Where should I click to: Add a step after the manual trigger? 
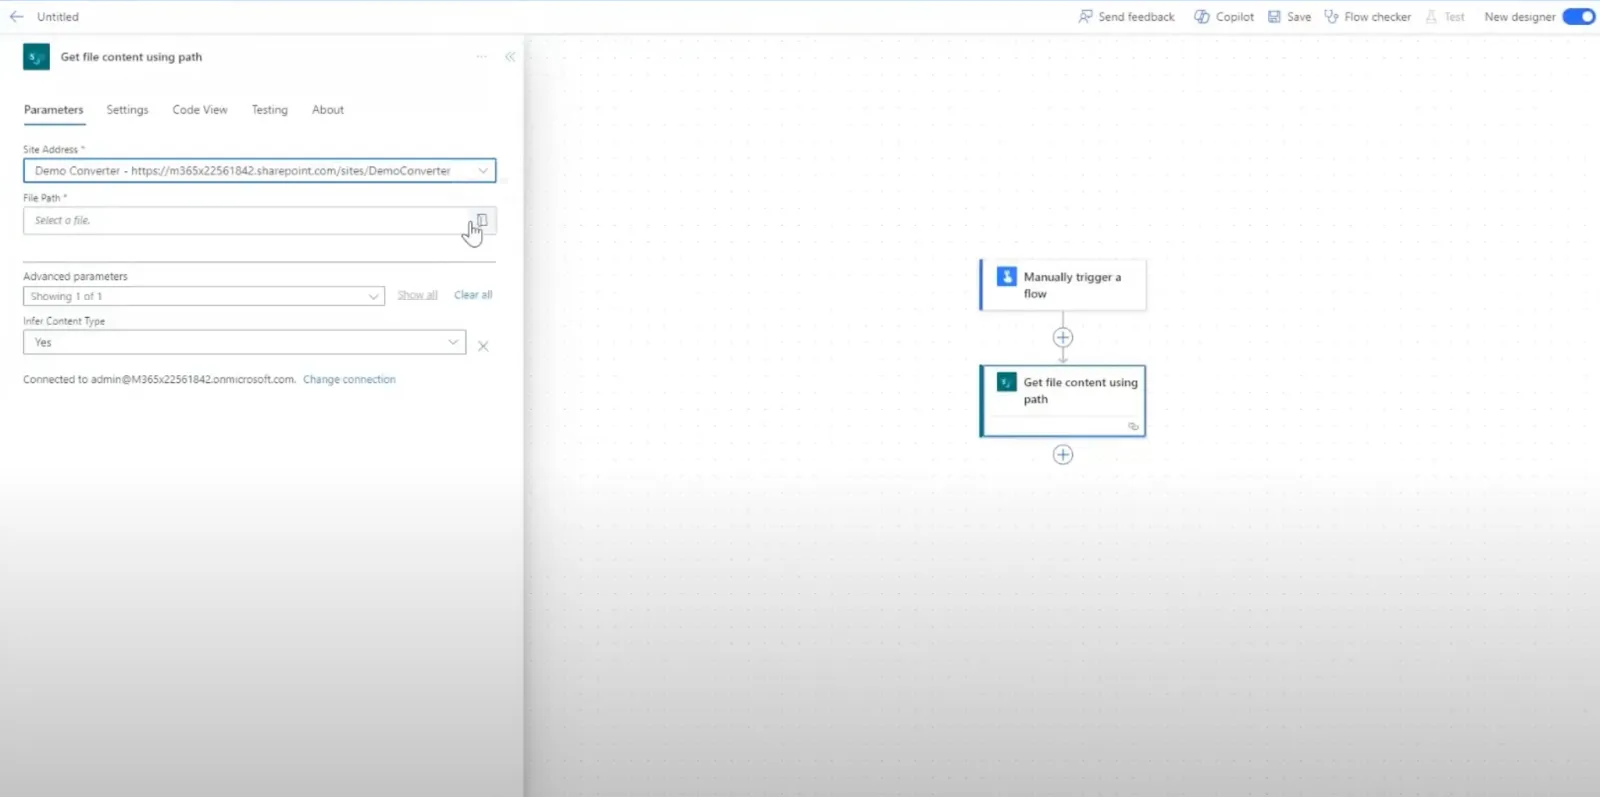(x=1063, y=338)
